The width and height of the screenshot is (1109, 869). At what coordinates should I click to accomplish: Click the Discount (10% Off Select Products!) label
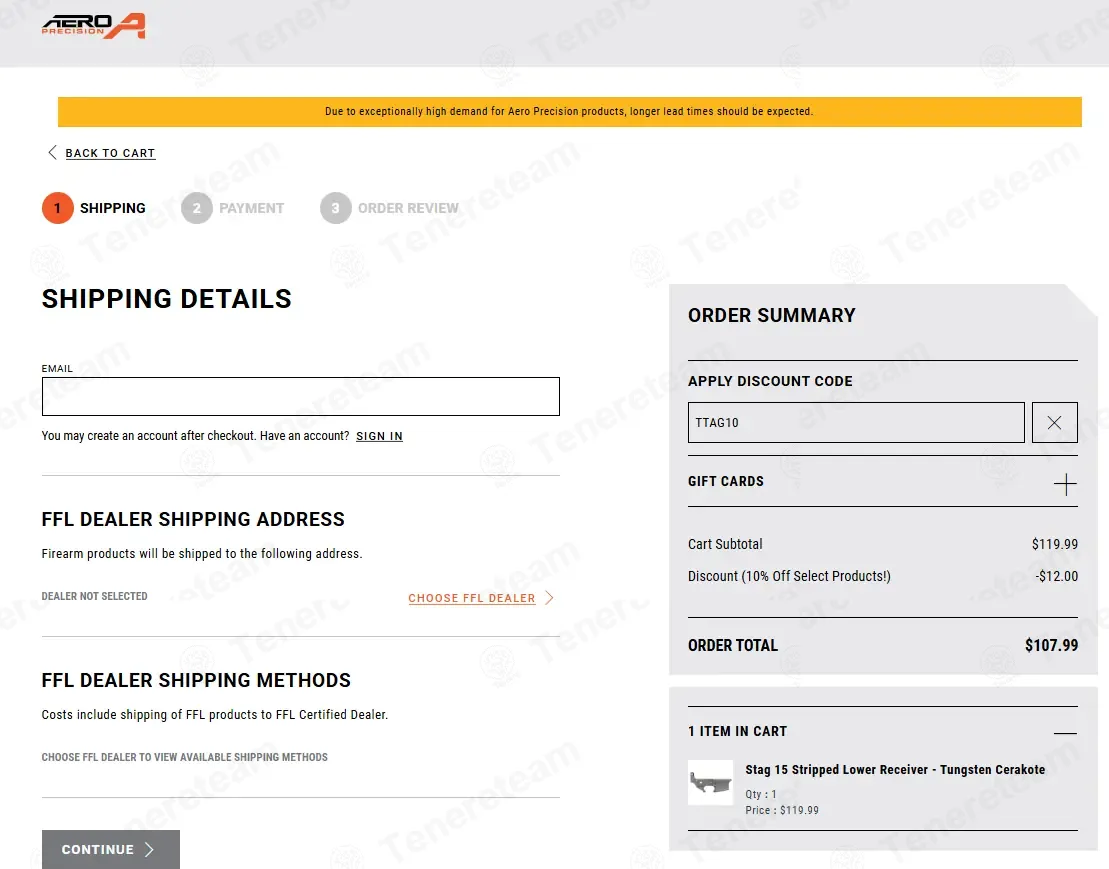point(789,576)
